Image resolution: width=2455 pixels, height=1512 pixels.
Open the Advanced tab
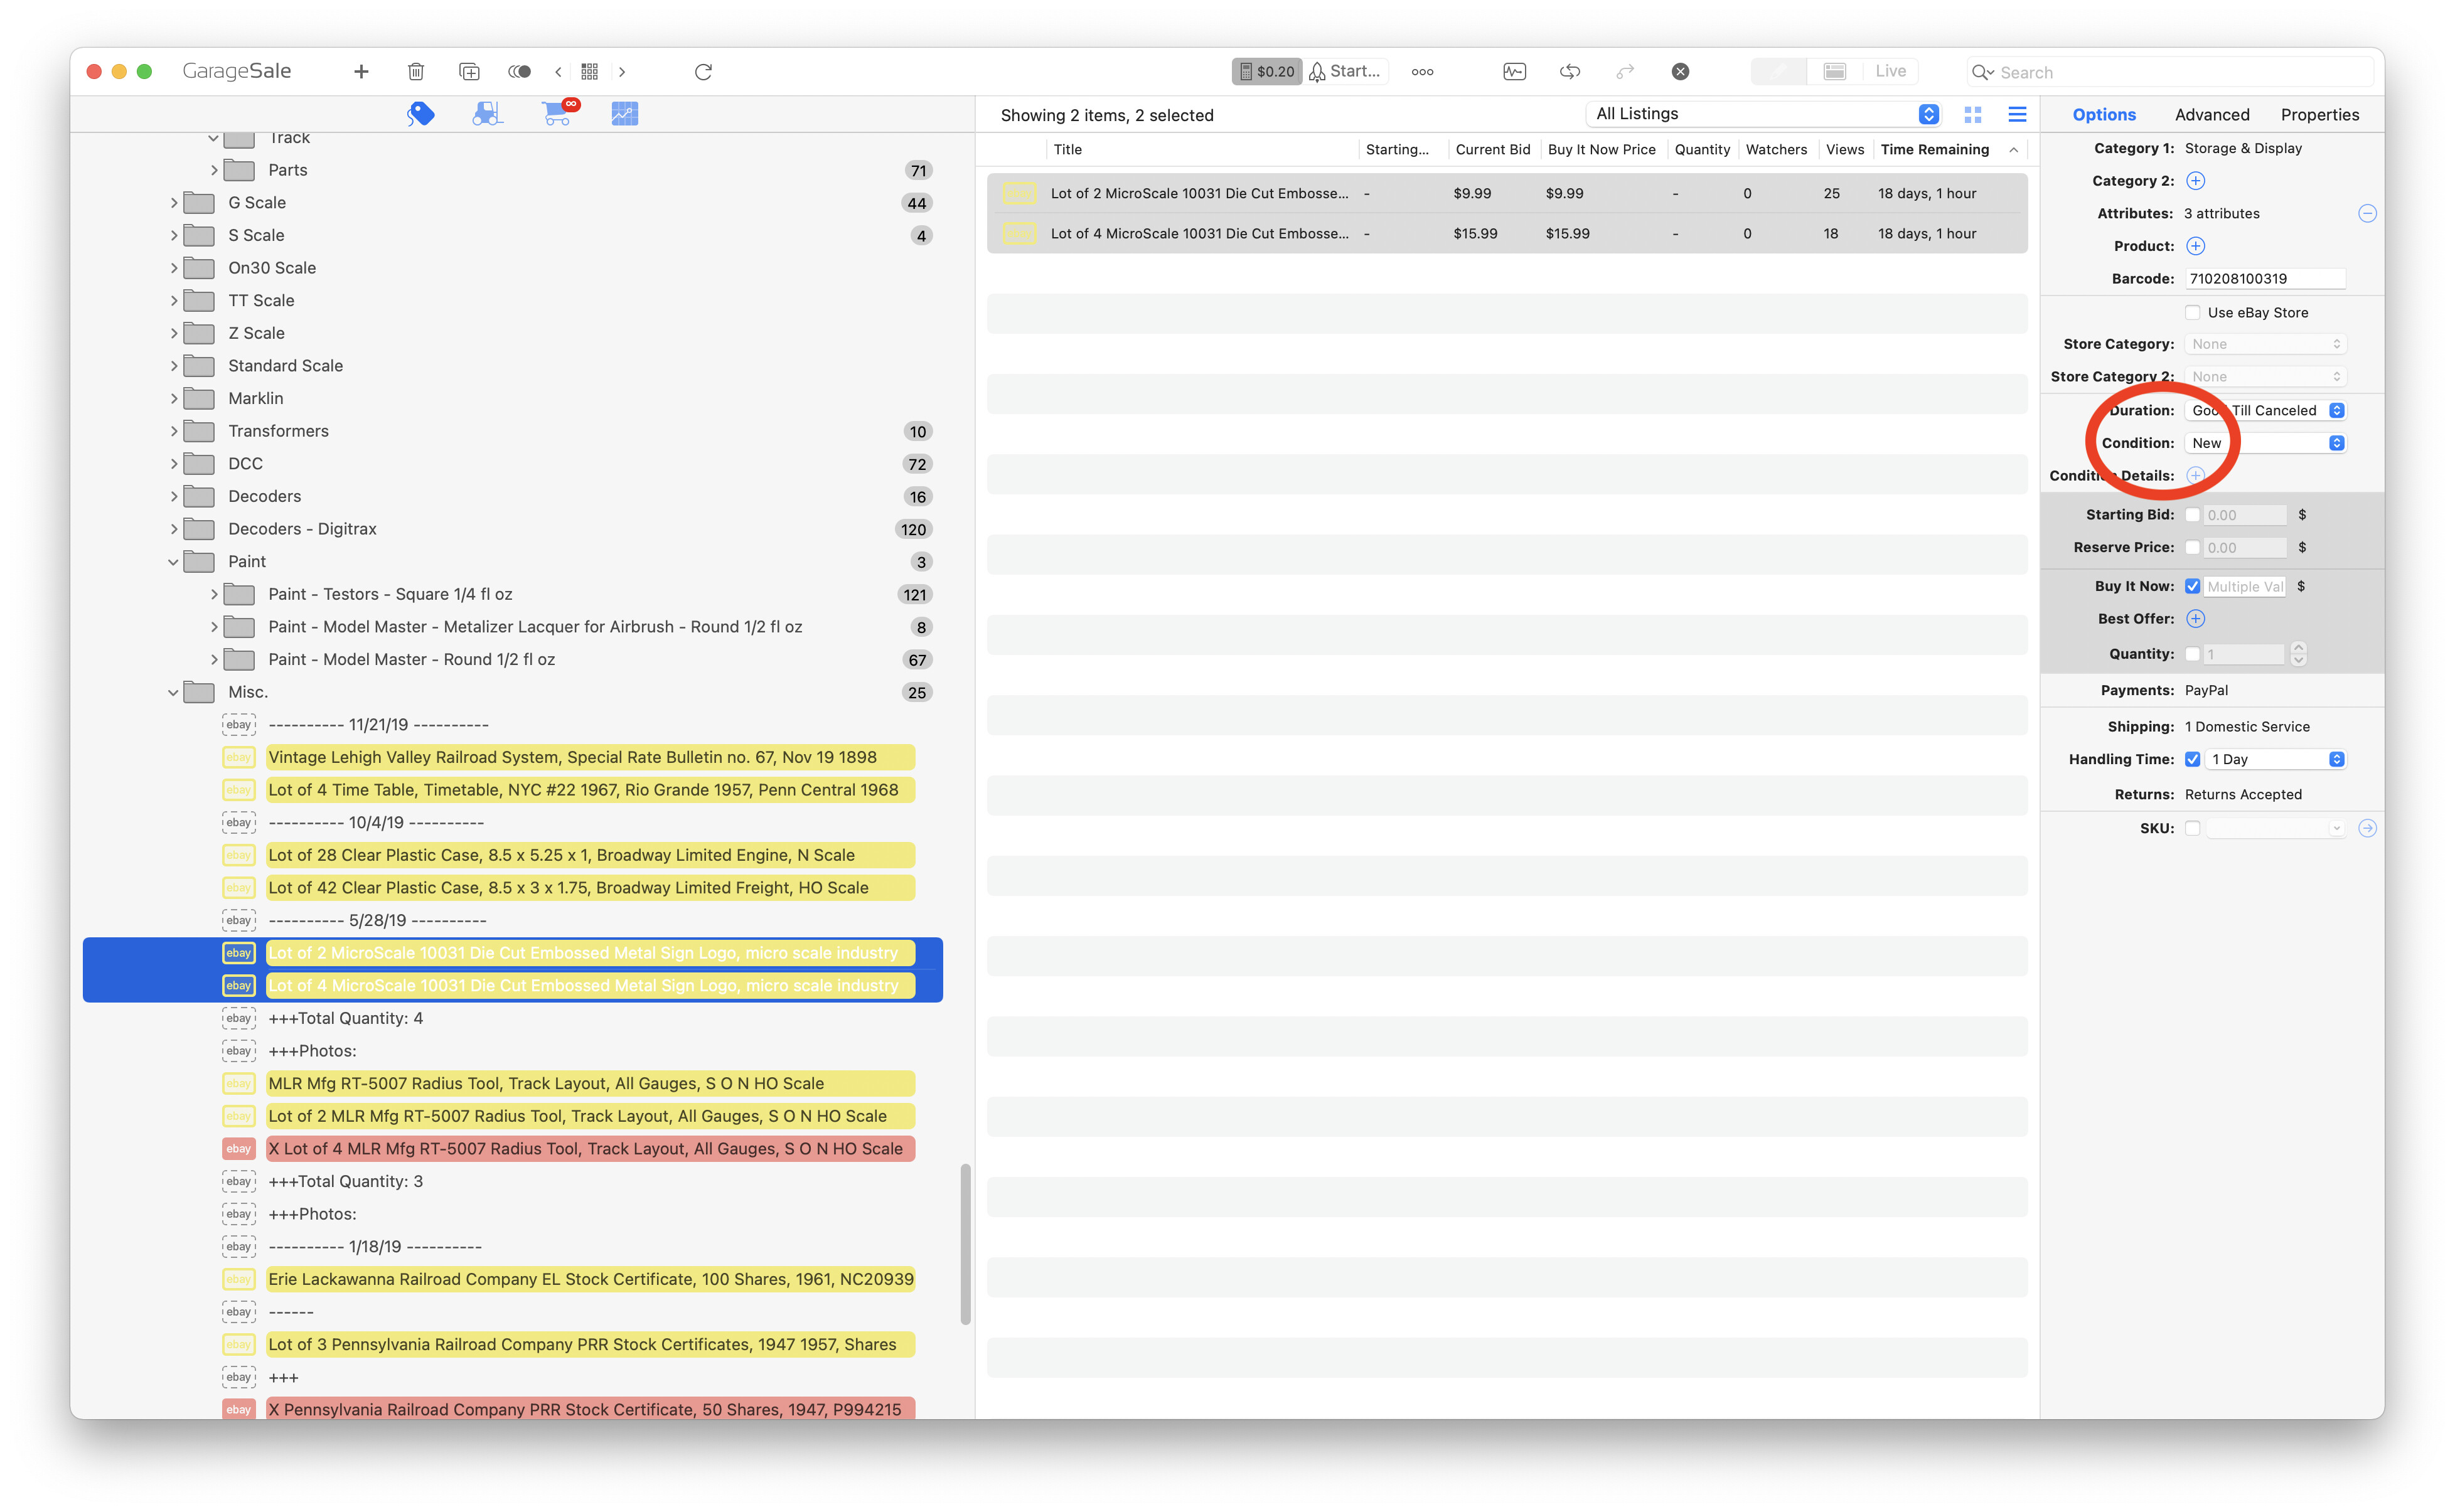2211,115
